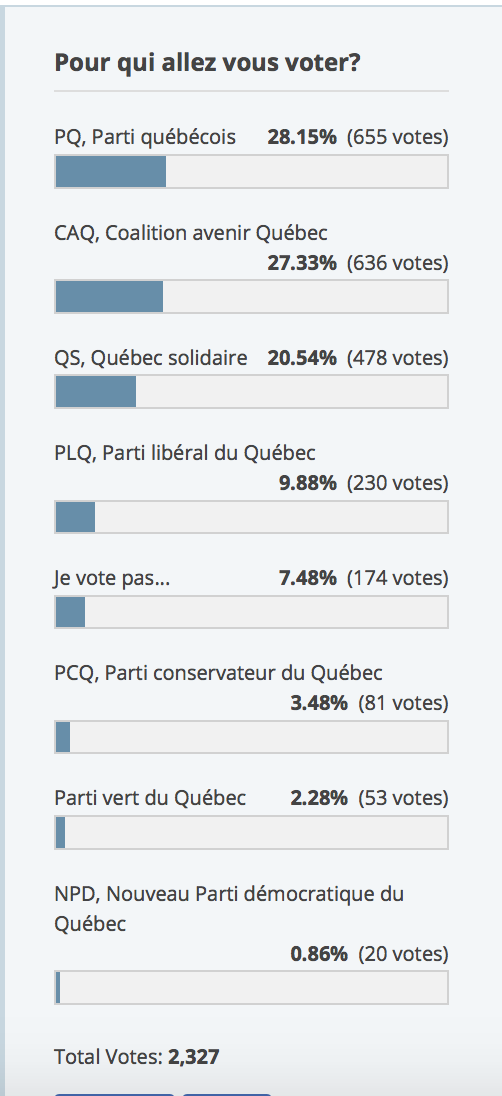Click the "PQ, Parti québécois" label

pyautogui.click(x=145, y=137)
